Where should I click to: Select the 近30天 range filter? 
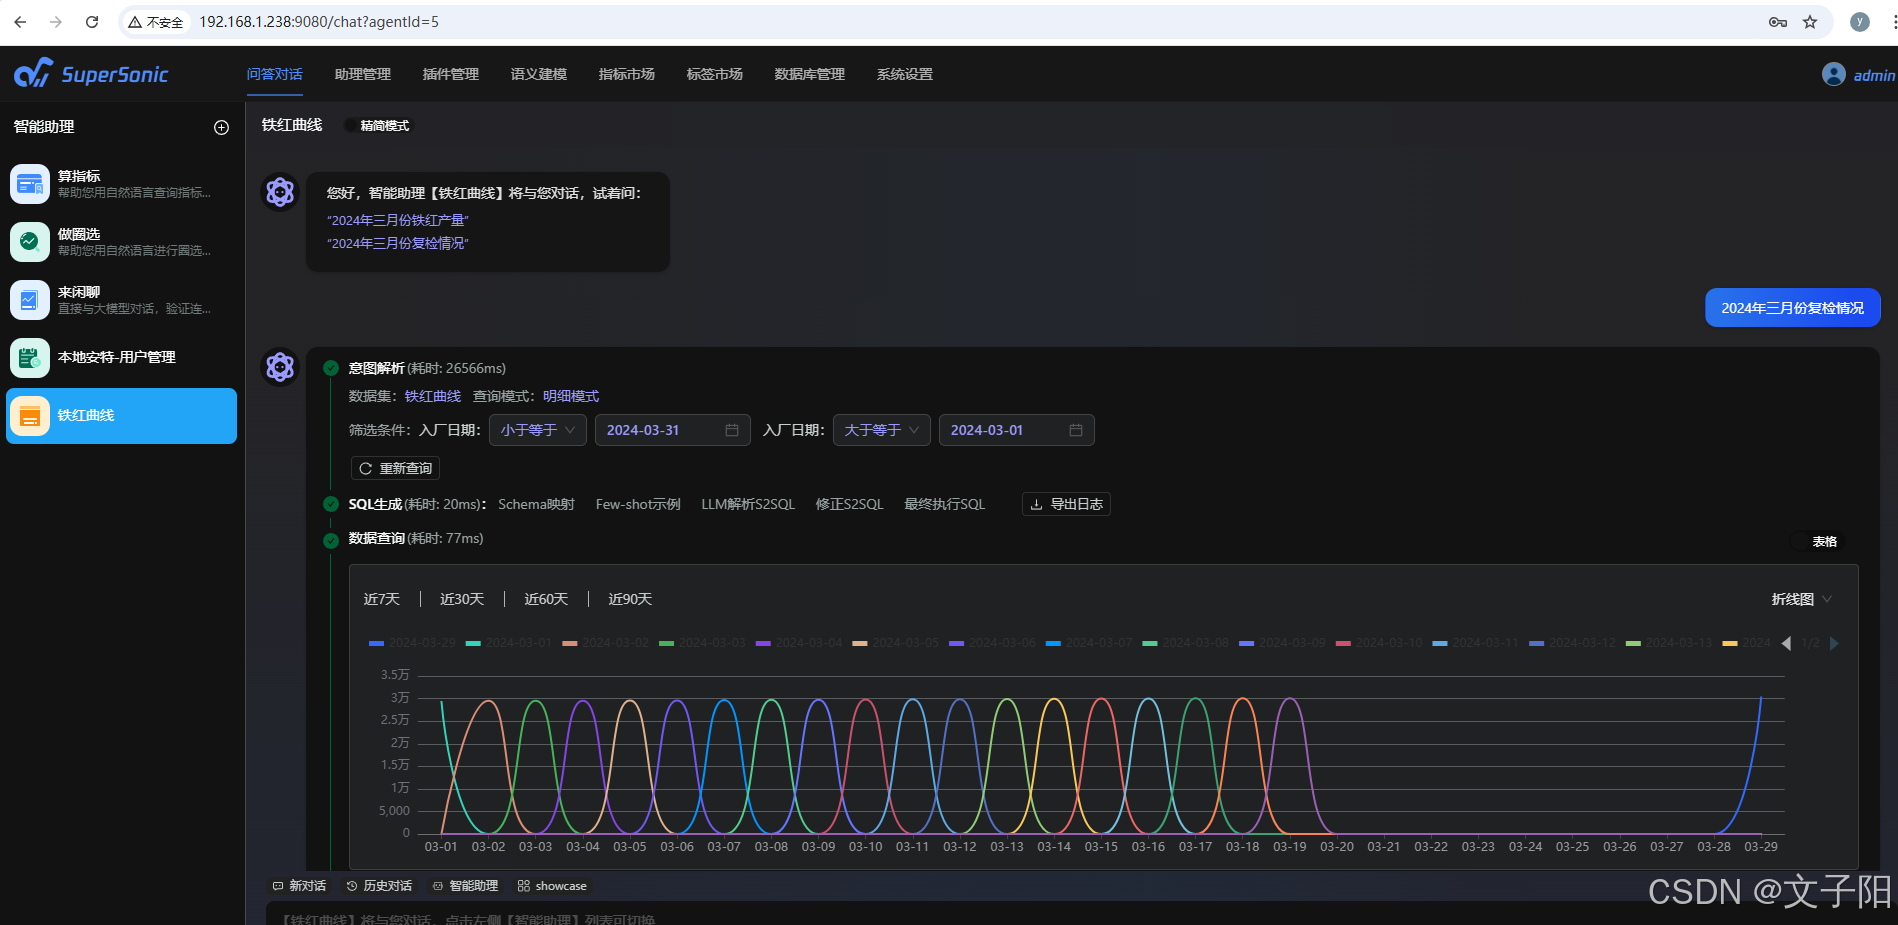462,599
